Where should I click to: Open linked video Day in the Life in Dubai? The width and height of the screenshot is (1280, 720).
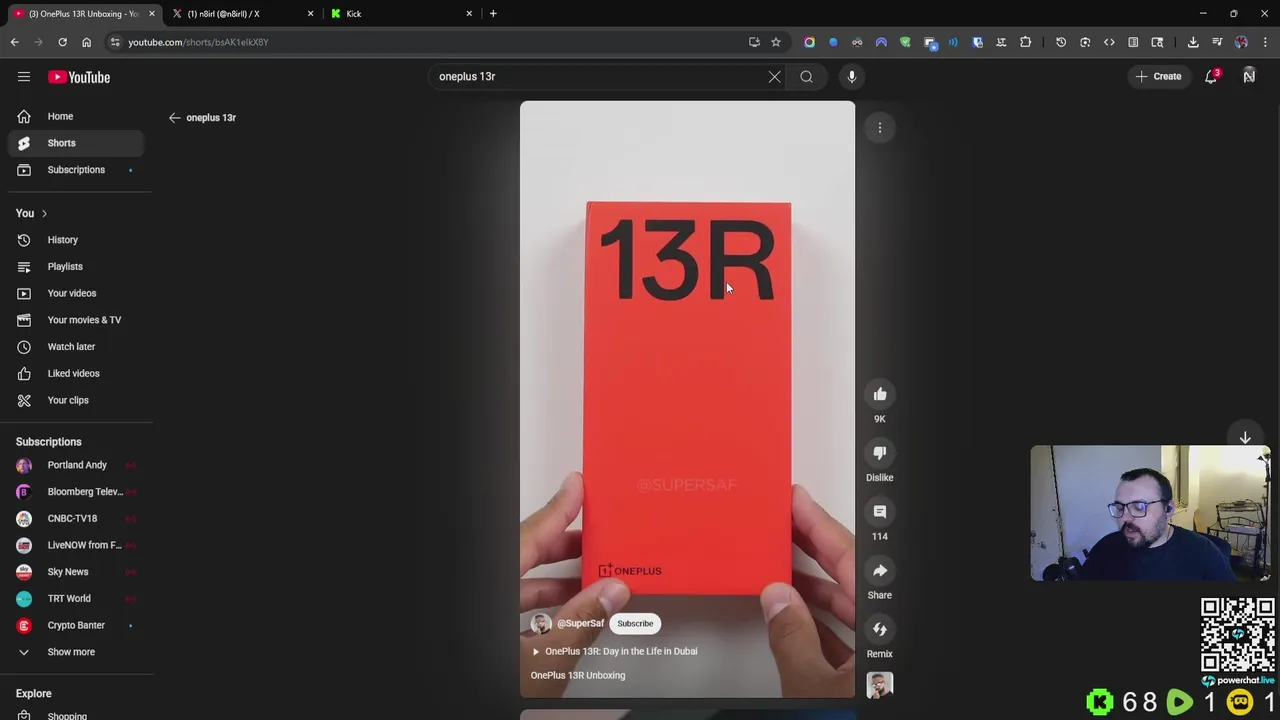tap(614, 651)
